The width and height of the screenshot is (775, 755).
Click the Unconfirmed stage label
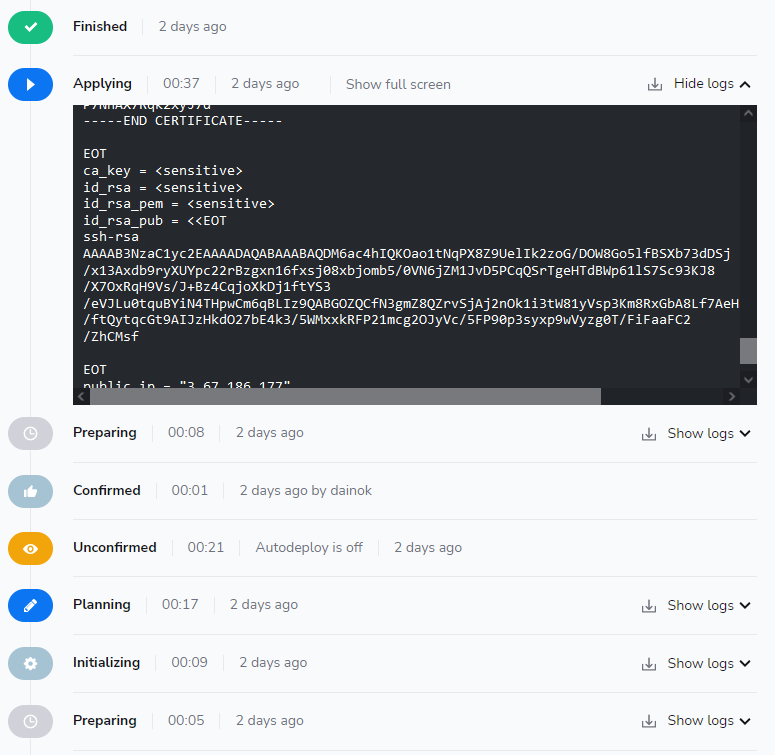(115, 547)
